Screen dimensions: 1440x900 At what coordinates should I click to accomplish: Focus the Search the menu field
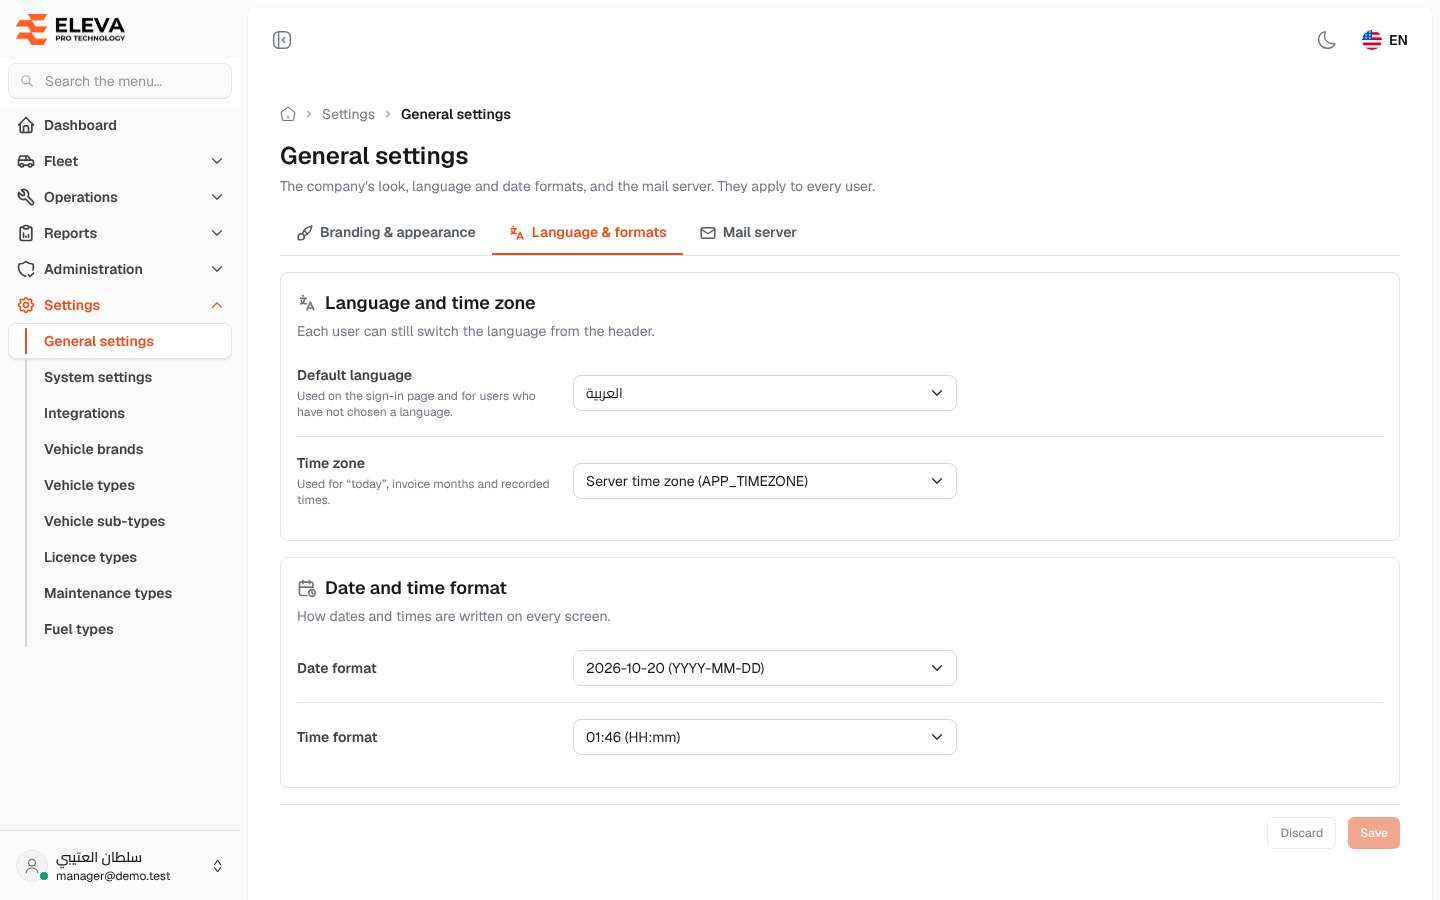pyautogui.click(x=120, y=81)
